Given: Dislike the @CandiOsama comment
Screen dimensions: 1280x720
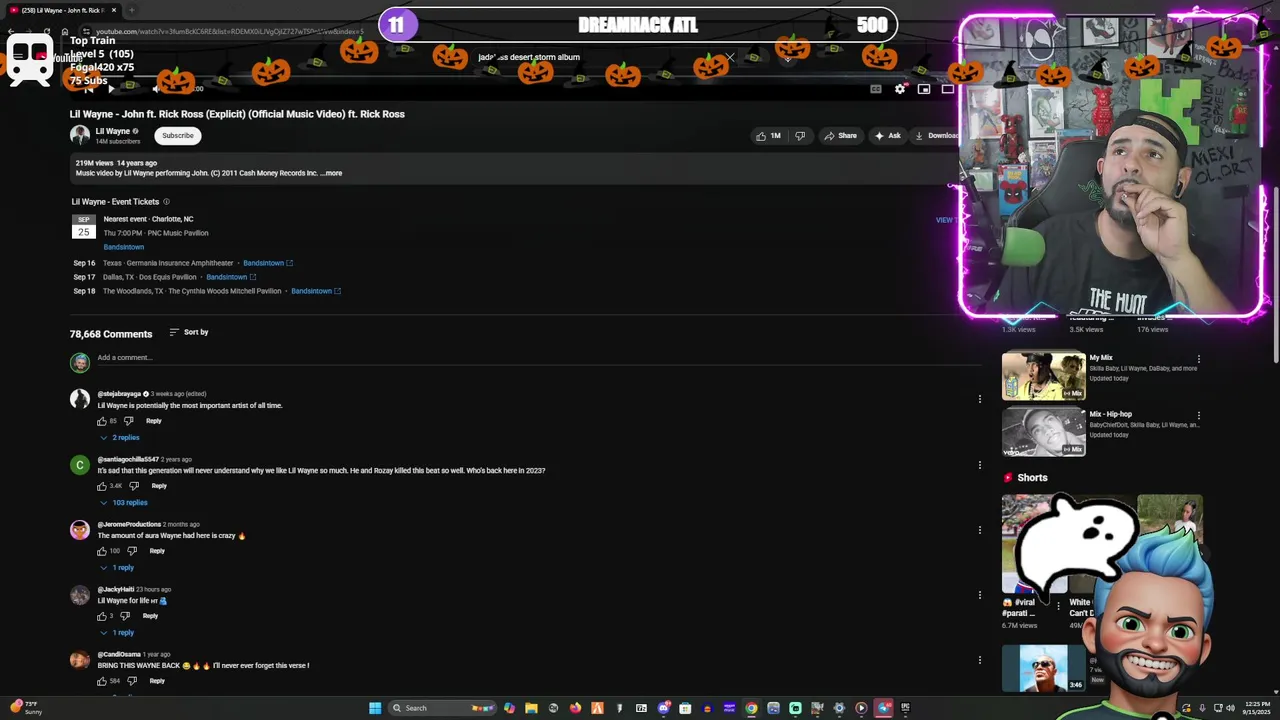Looking at the screenshot, I should 132,681.
